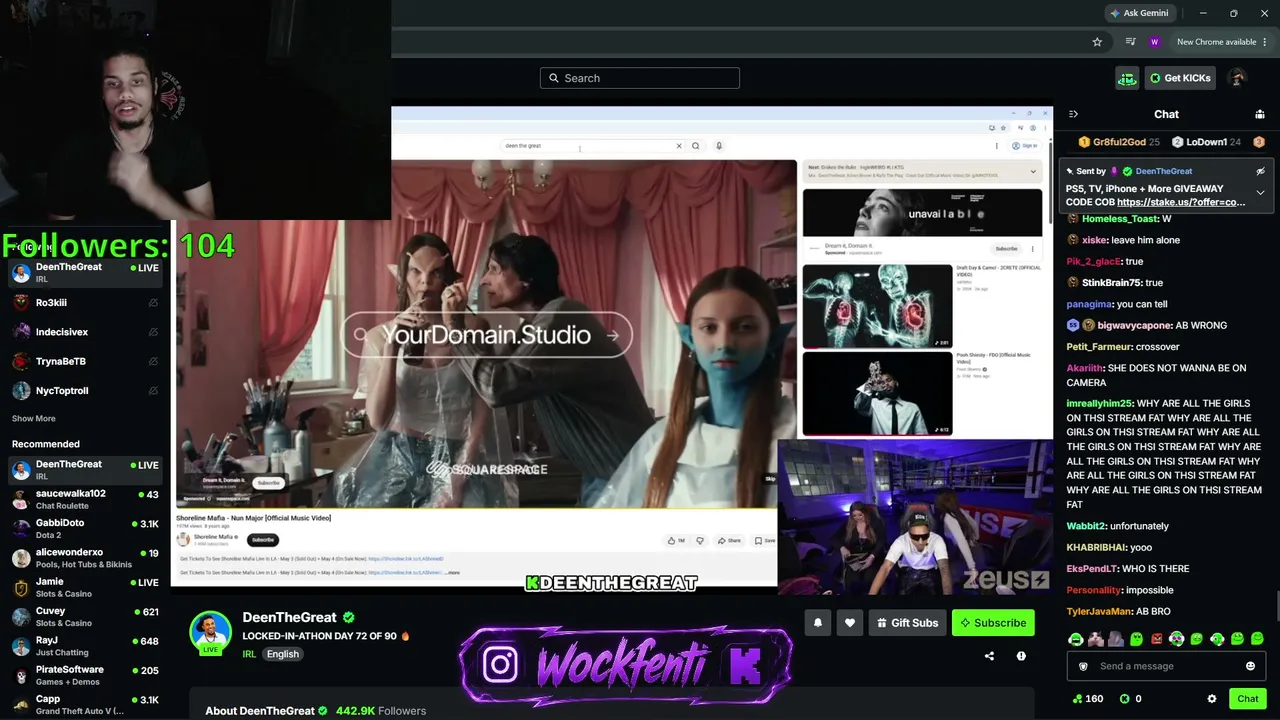Image resolution: width=1280 pixels, height=720 pixels.
Task: Click the notification bell for DeenTheGreat
Action: tap(818, 623)
